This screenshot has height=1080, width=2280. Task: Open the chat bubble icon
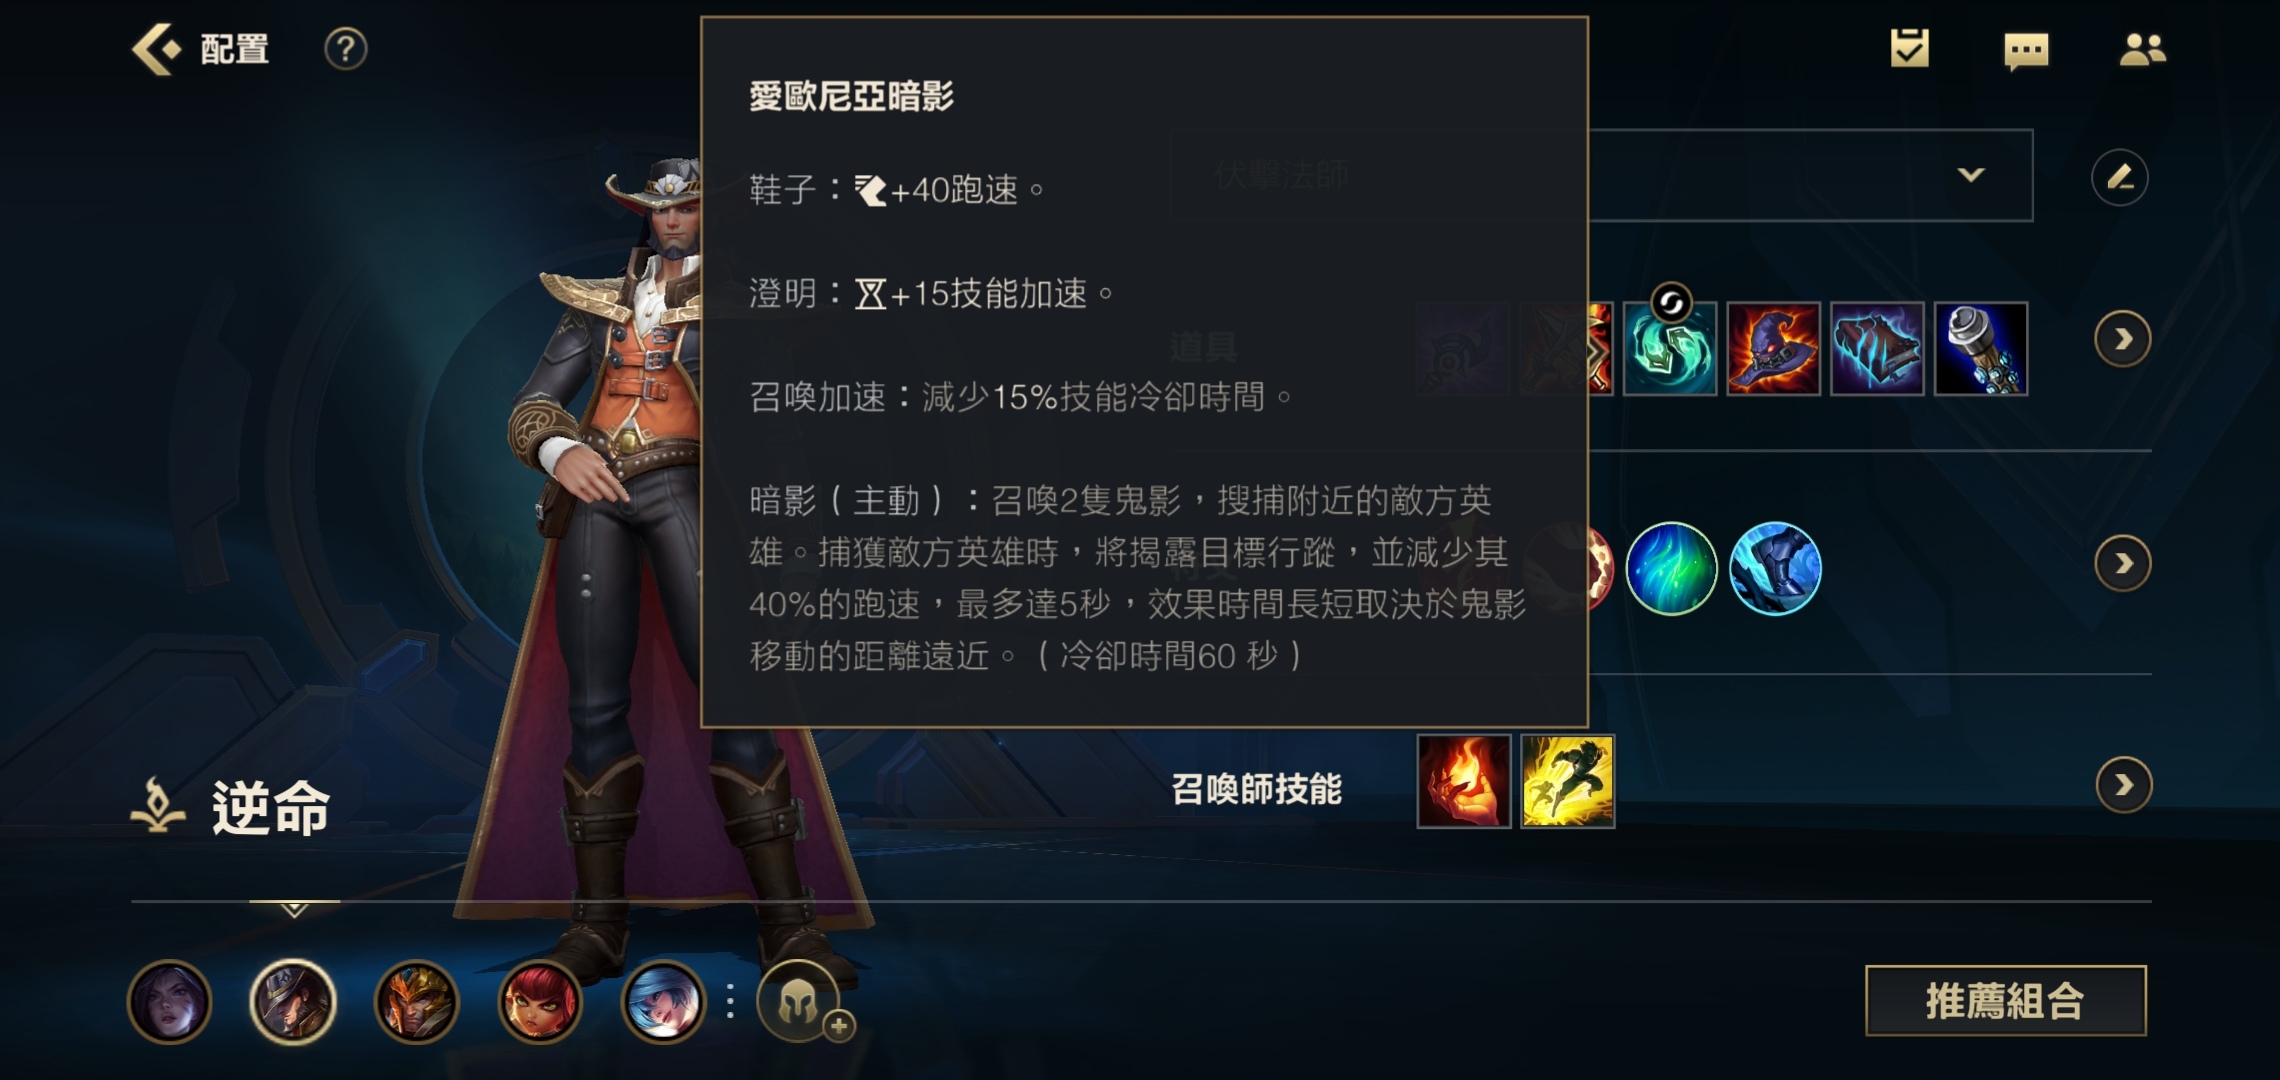2026,51
